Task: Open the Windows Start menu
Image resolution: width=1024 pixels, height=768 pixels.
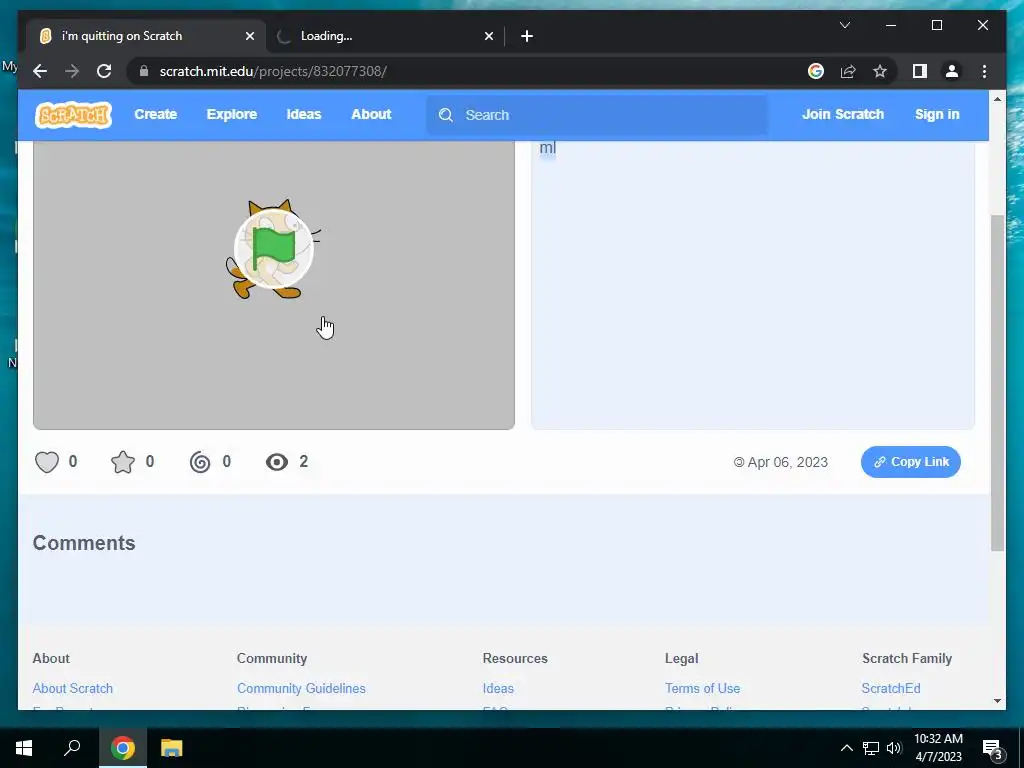Action: pyautogui.click(x=24, y=748)
